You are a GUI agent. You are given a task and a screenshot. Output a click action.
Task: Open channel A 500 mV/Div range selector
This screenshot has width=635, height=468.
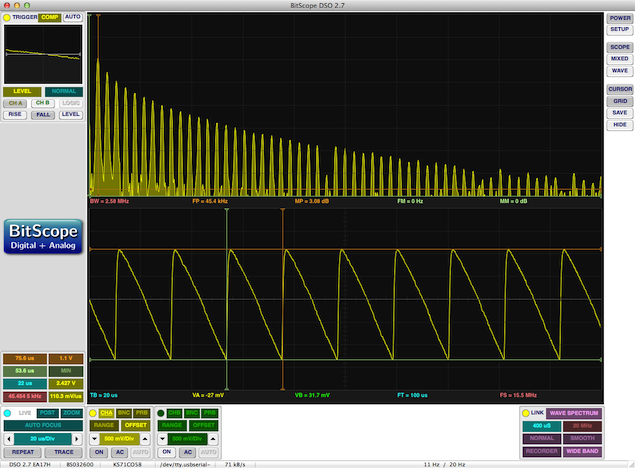(x=119, y=438)
